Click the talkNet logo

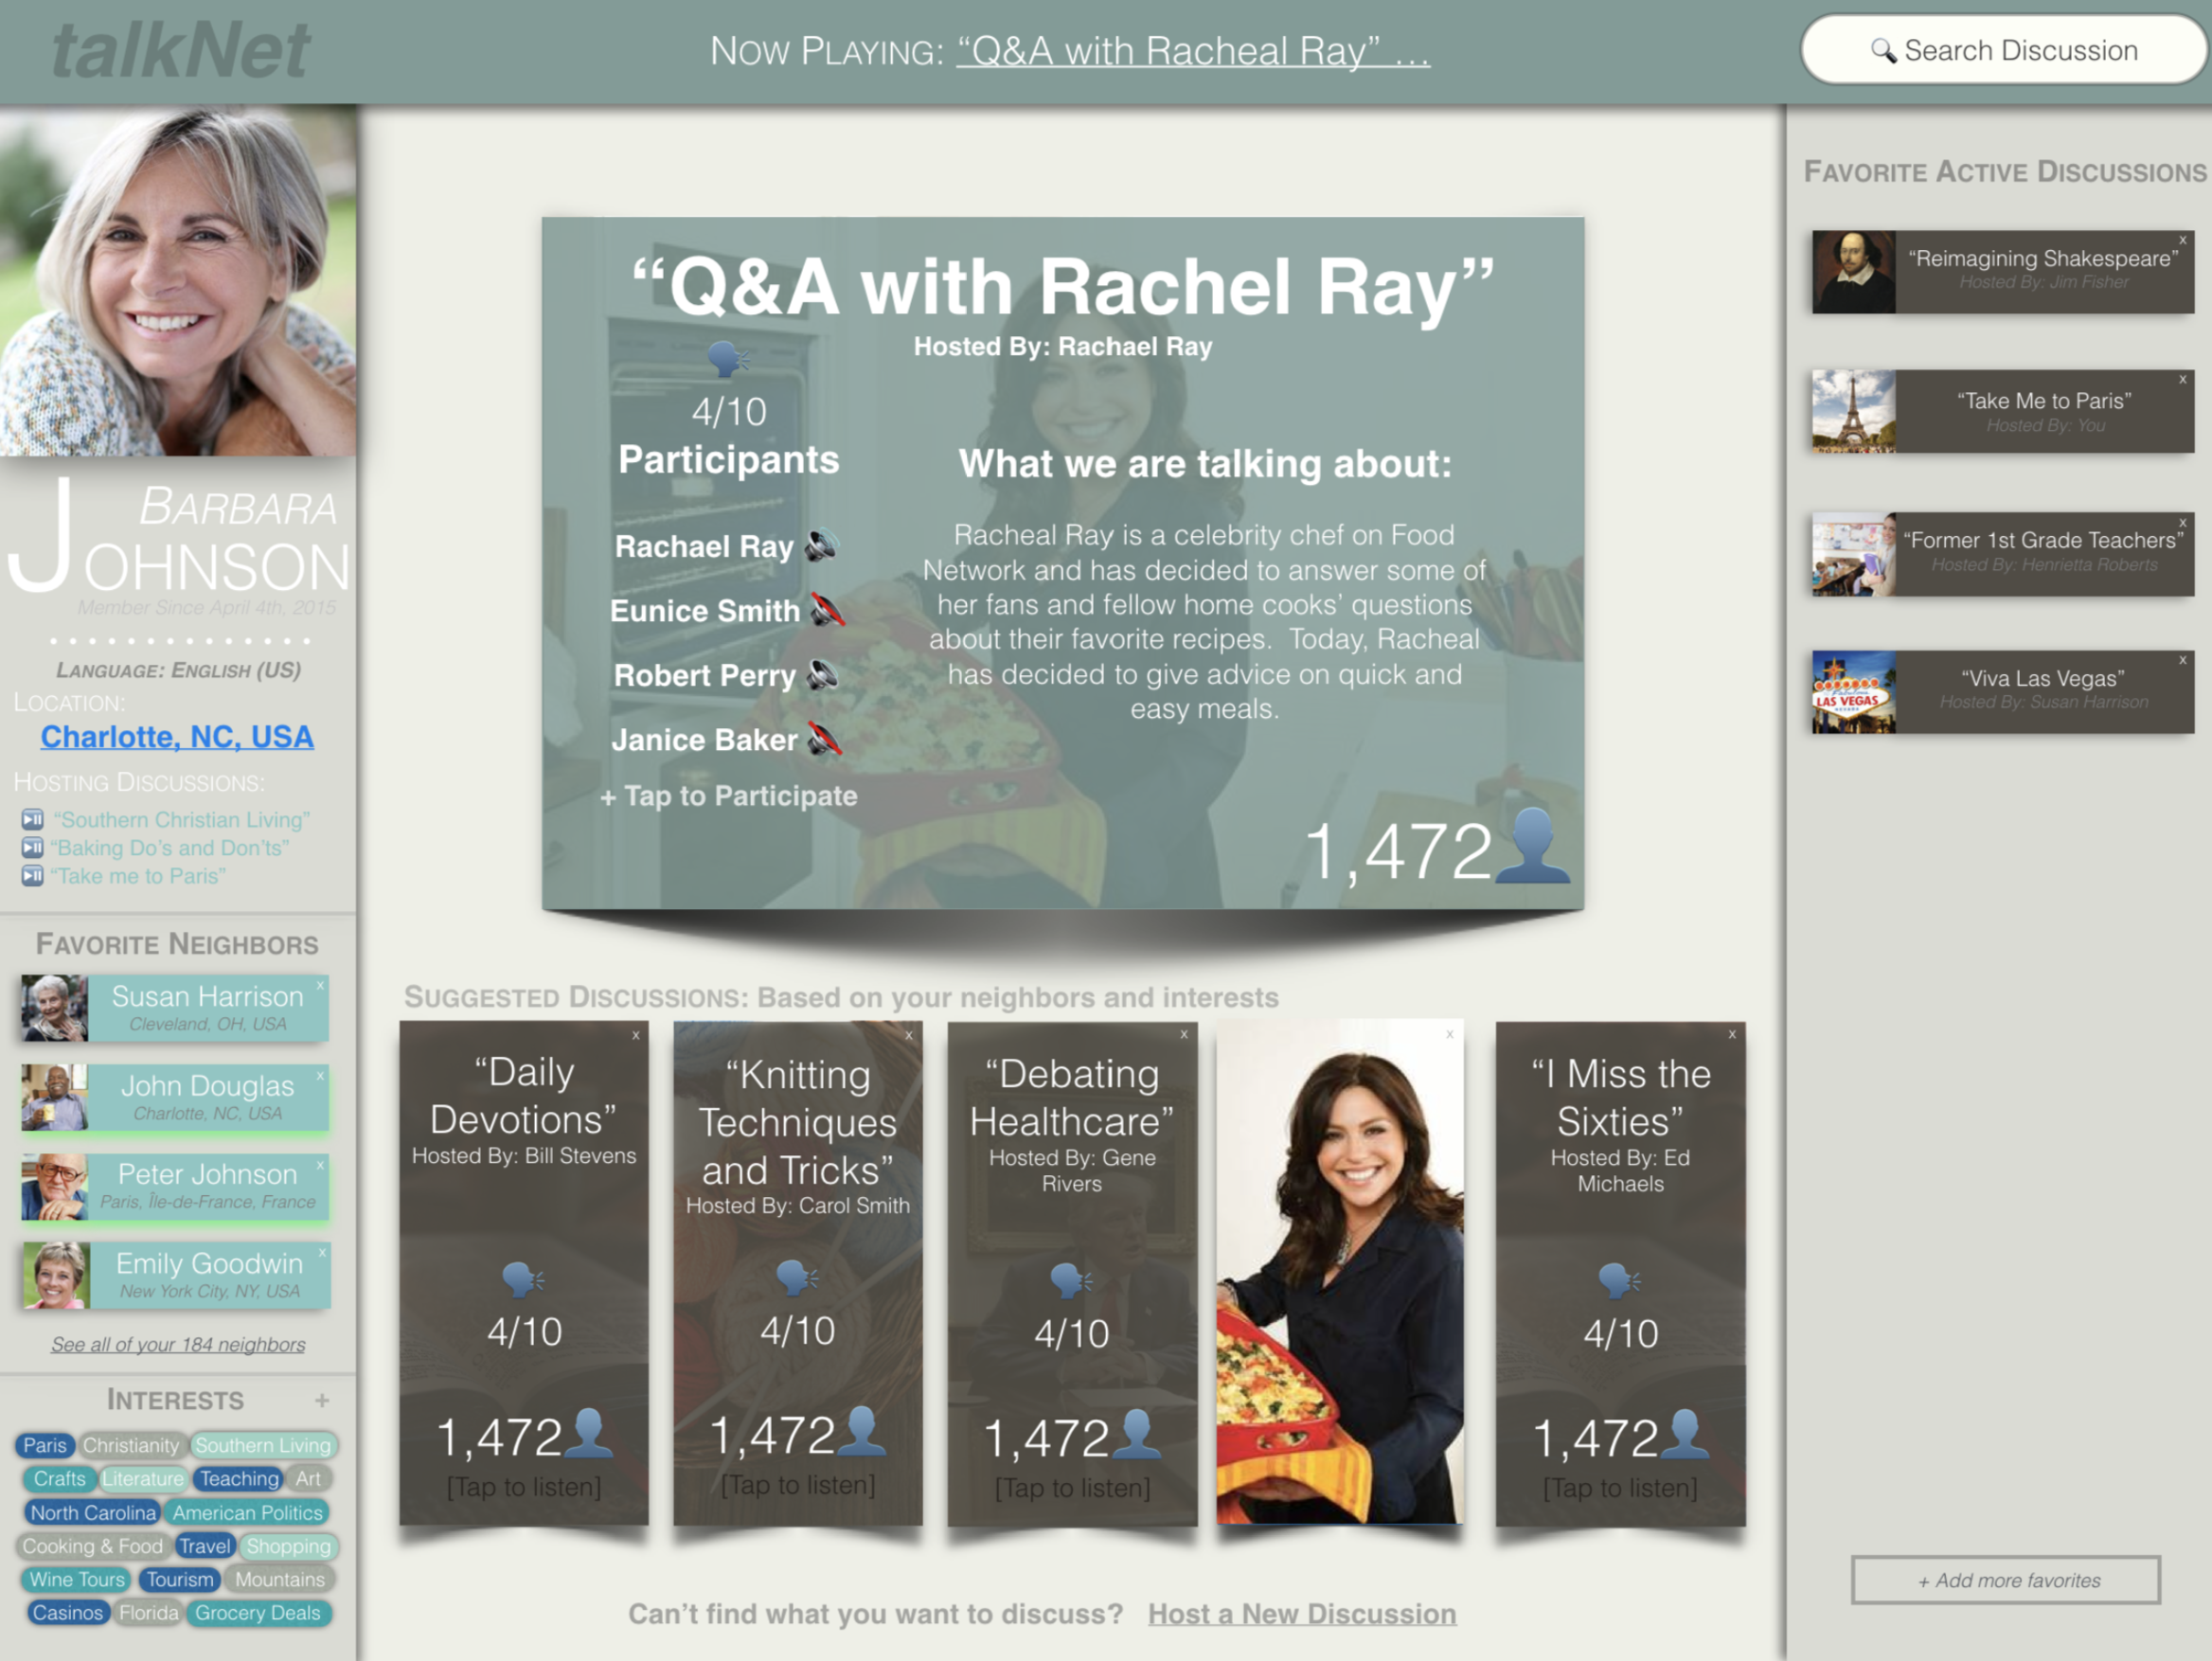(181, 51)
